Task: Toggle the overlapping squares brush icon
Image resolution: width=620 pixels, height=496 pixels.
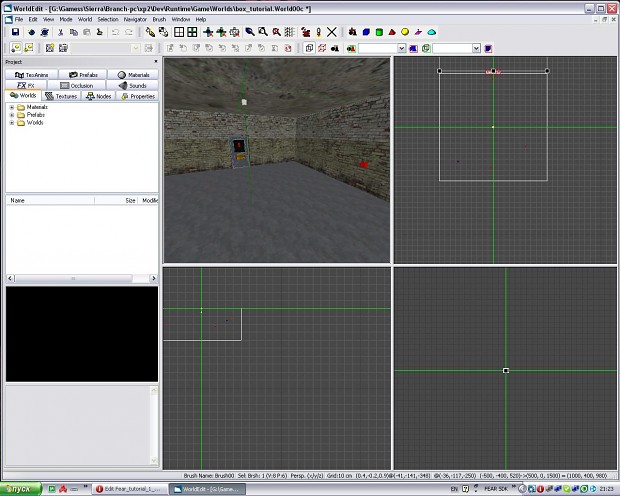Action: coord(309,48)
